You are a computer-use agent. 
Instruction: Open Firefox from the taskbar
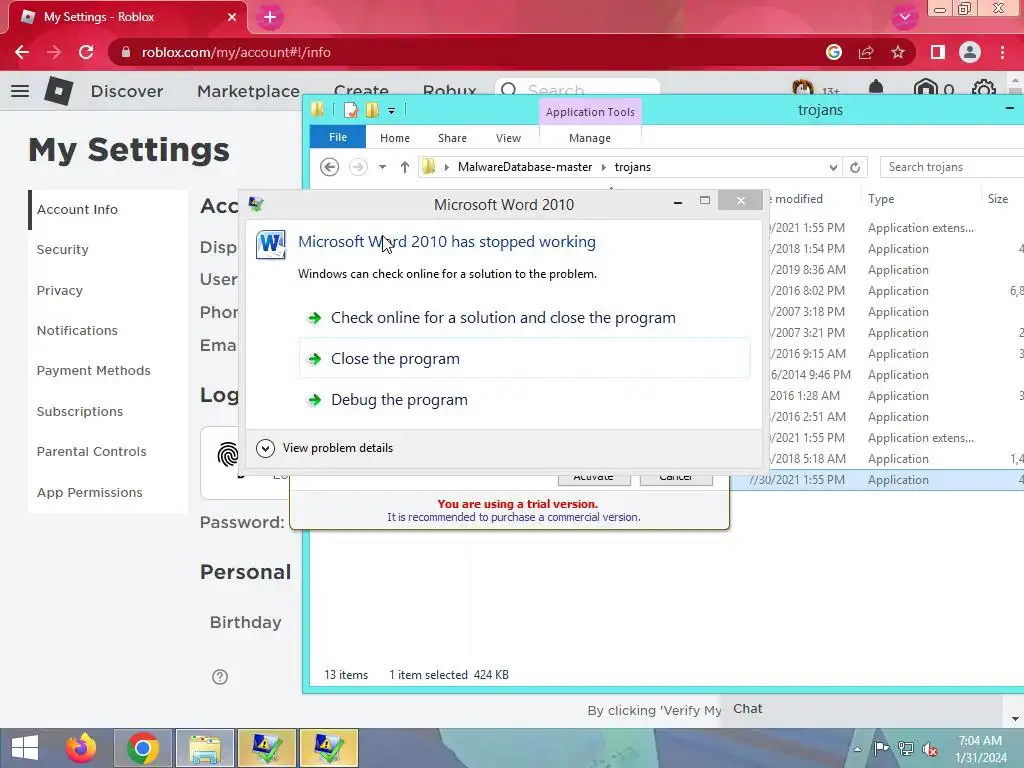pyautogui.click(x=81, y=748)
